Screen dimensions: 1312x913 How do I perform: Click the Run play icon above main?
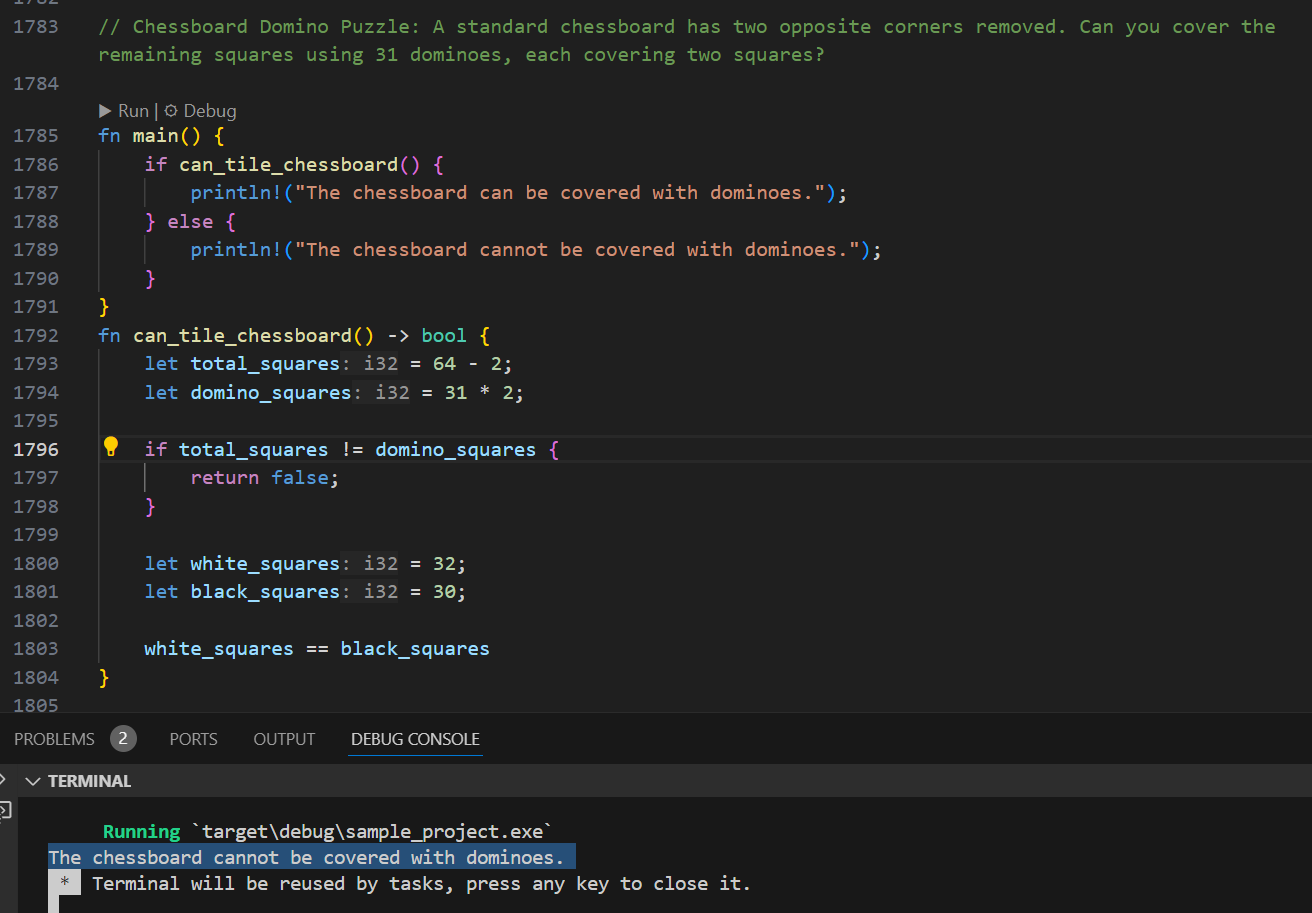(x=106, y=111)
